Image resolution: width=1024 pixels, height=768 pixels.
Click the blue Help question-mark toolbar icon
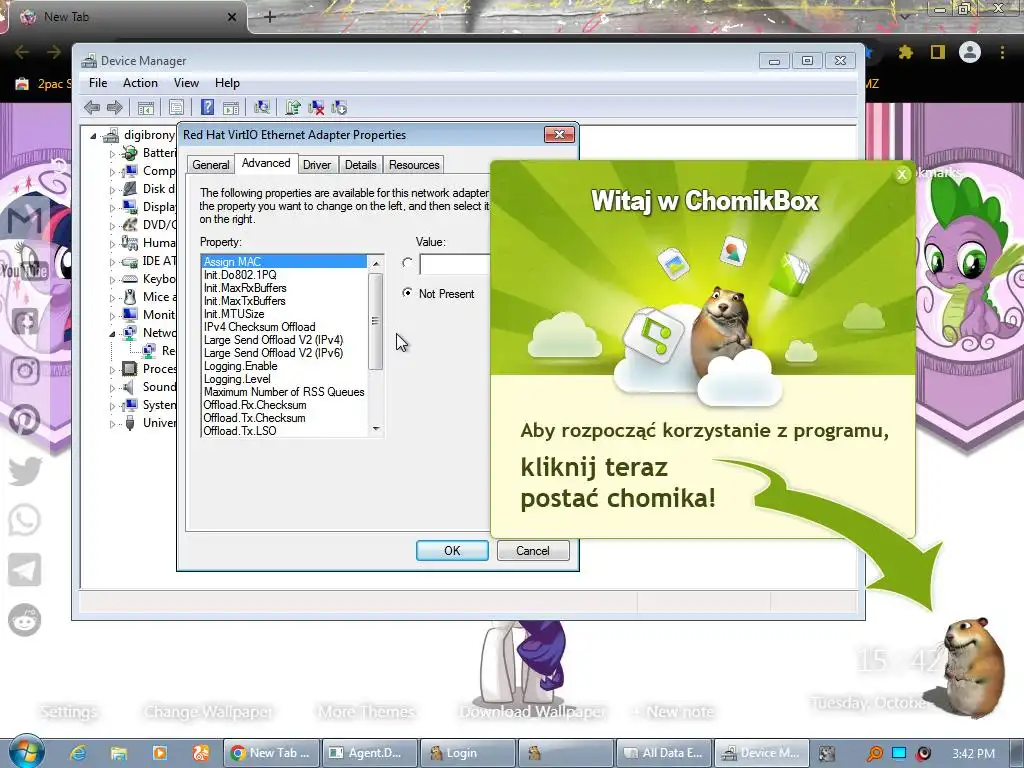207,108
